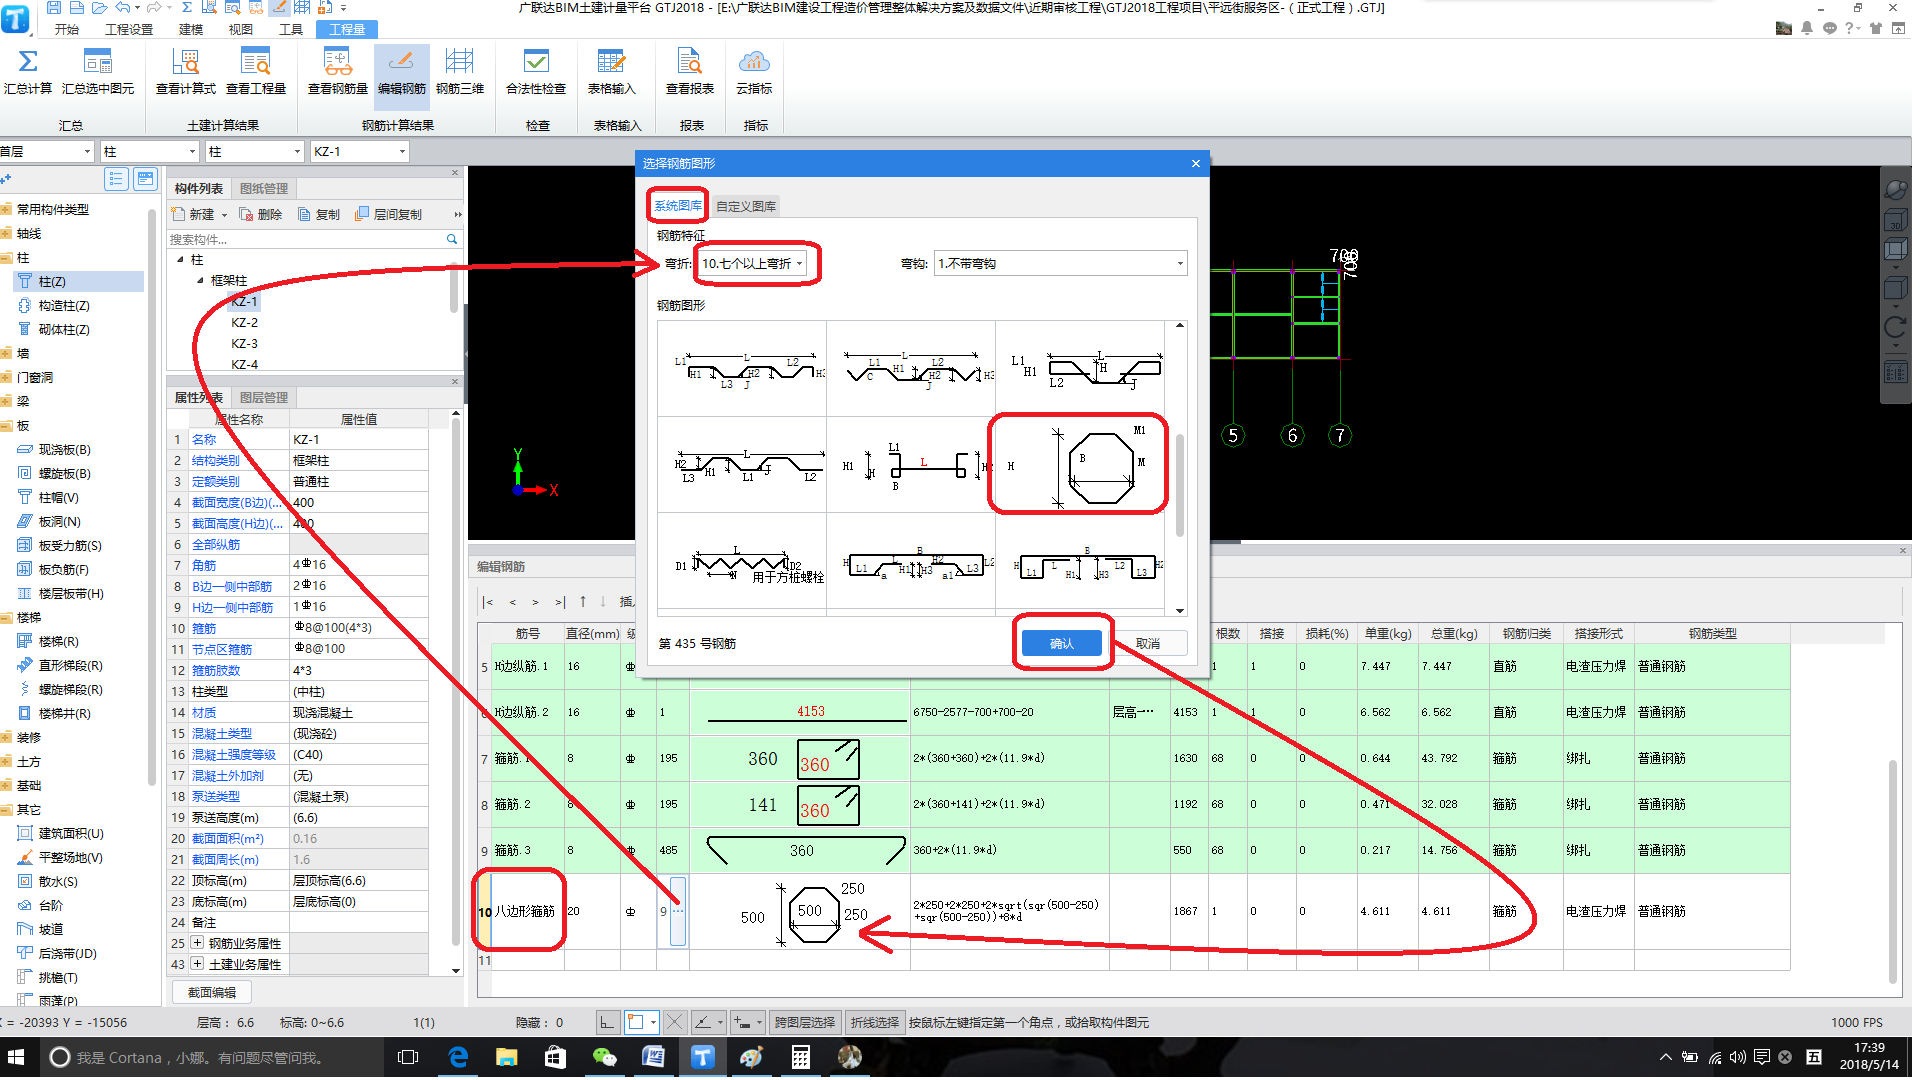Select 现浇板(B) in navigation tree
Viewport: 1920px width, 1080px height.
(x=64, y=449)
